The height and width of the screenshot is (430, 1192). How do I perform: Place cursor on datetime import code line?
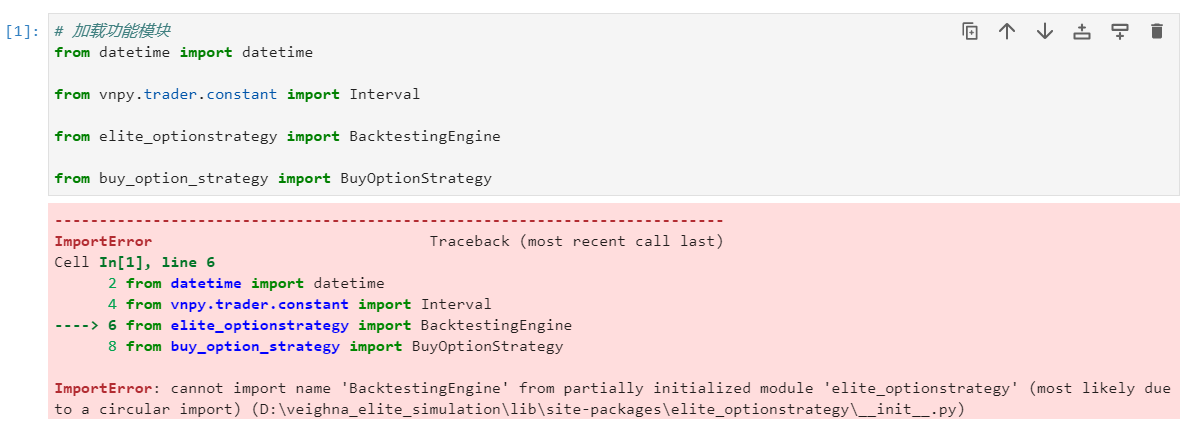[183, 52]
